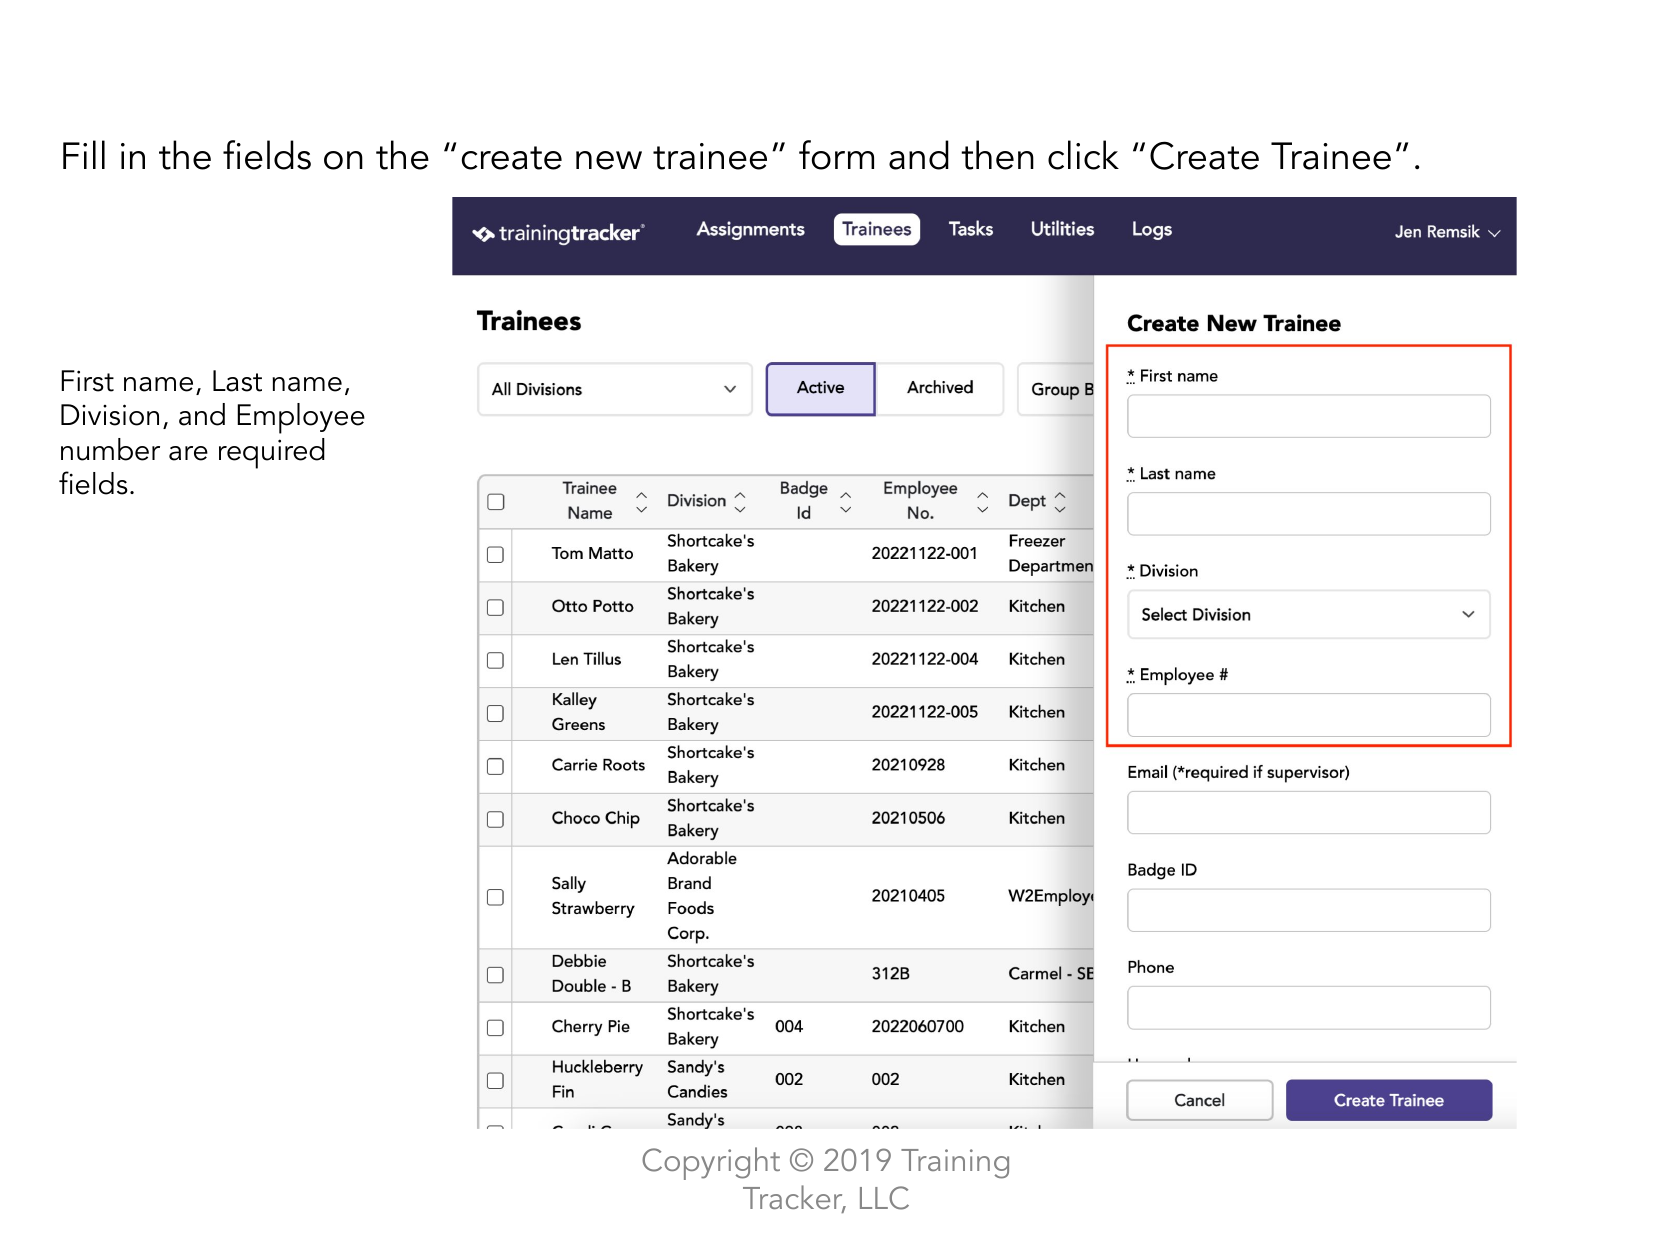Select the Sally Strawberry row checkbox
The height and width of the screenshot is (1240, 1653).
495,897
